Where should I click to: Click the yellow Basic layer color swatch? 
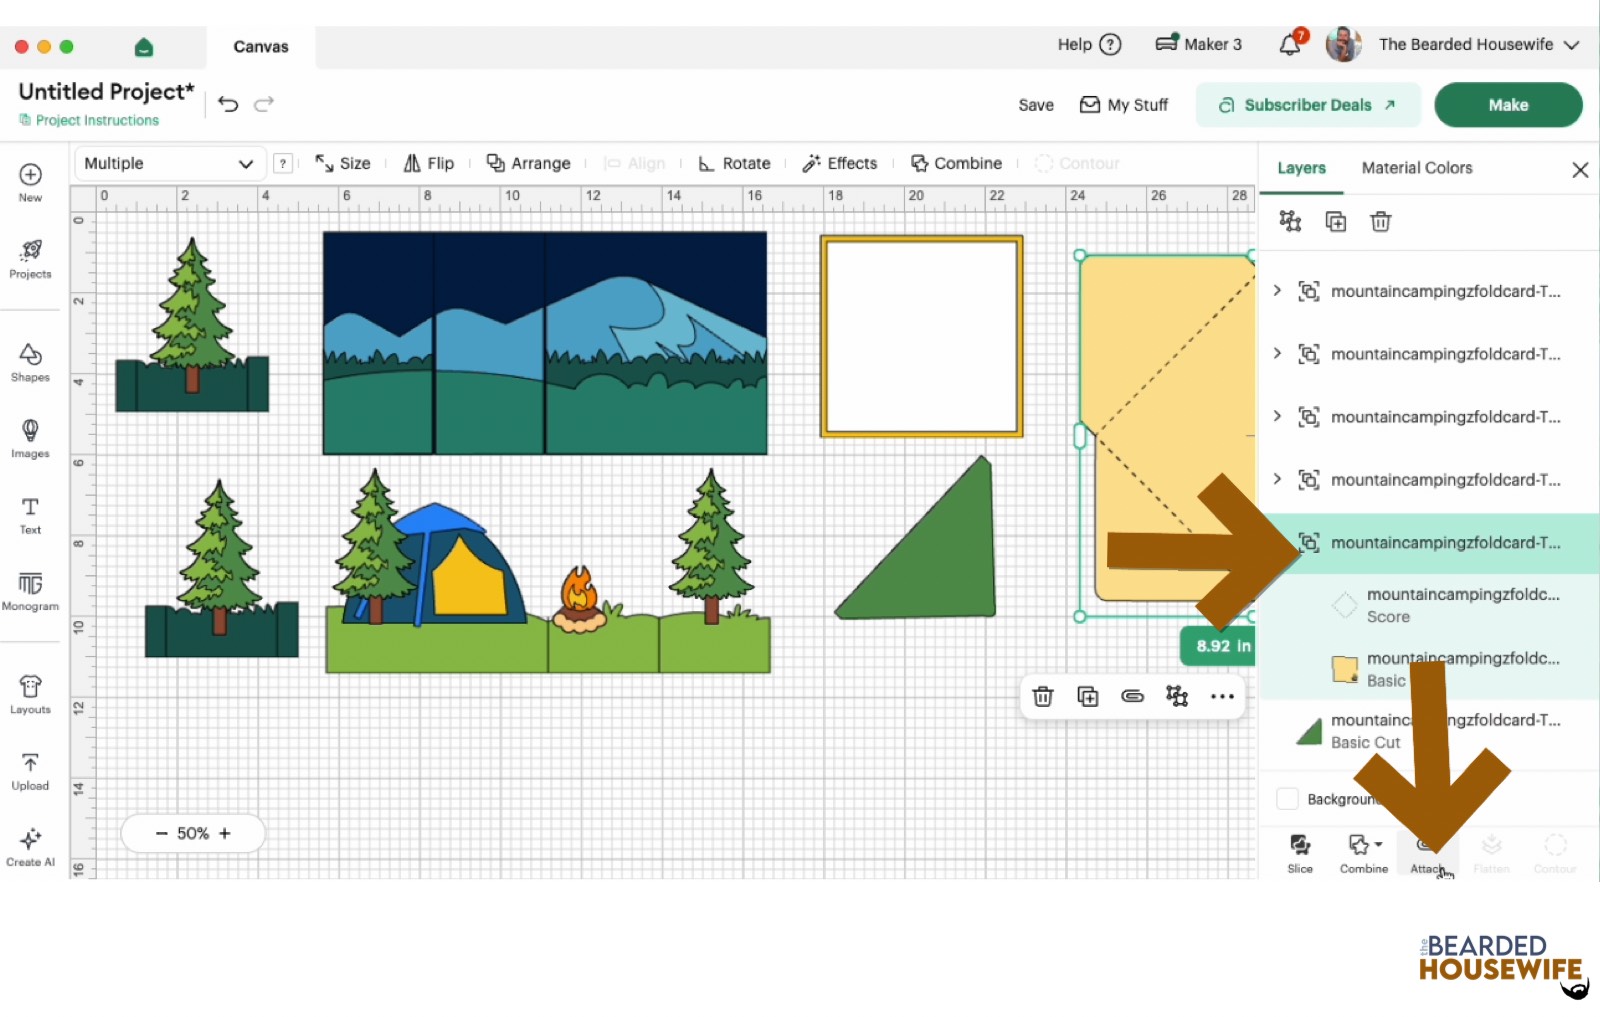[x=1345, y=669]
